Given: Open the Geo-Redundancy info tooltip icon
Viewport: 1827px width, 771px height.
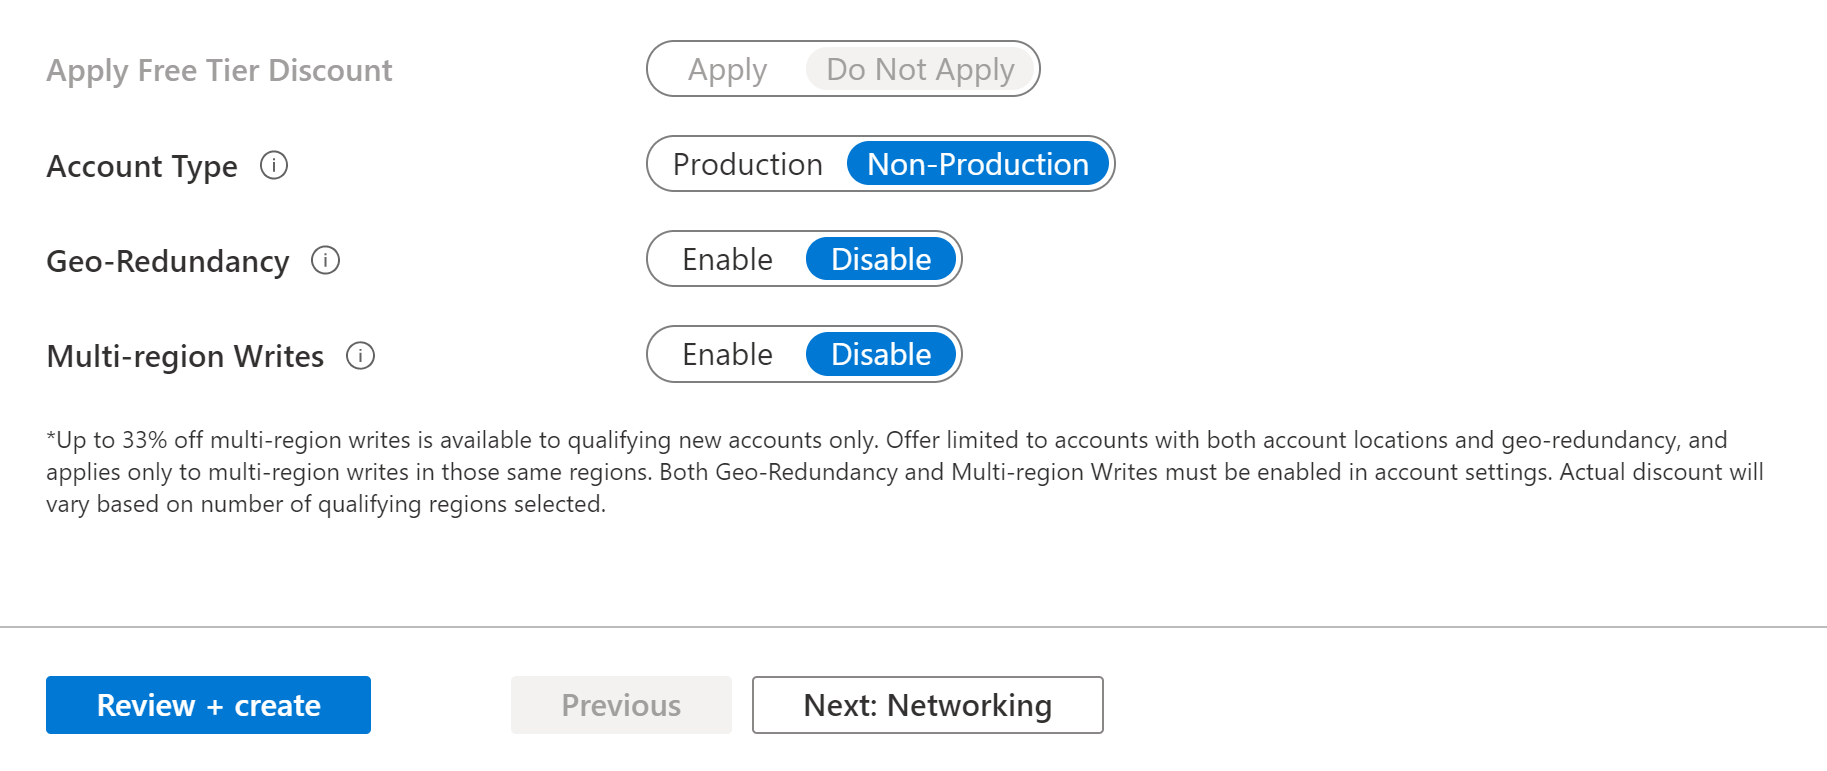Looking at the screenshot, I should click(325, 260).
